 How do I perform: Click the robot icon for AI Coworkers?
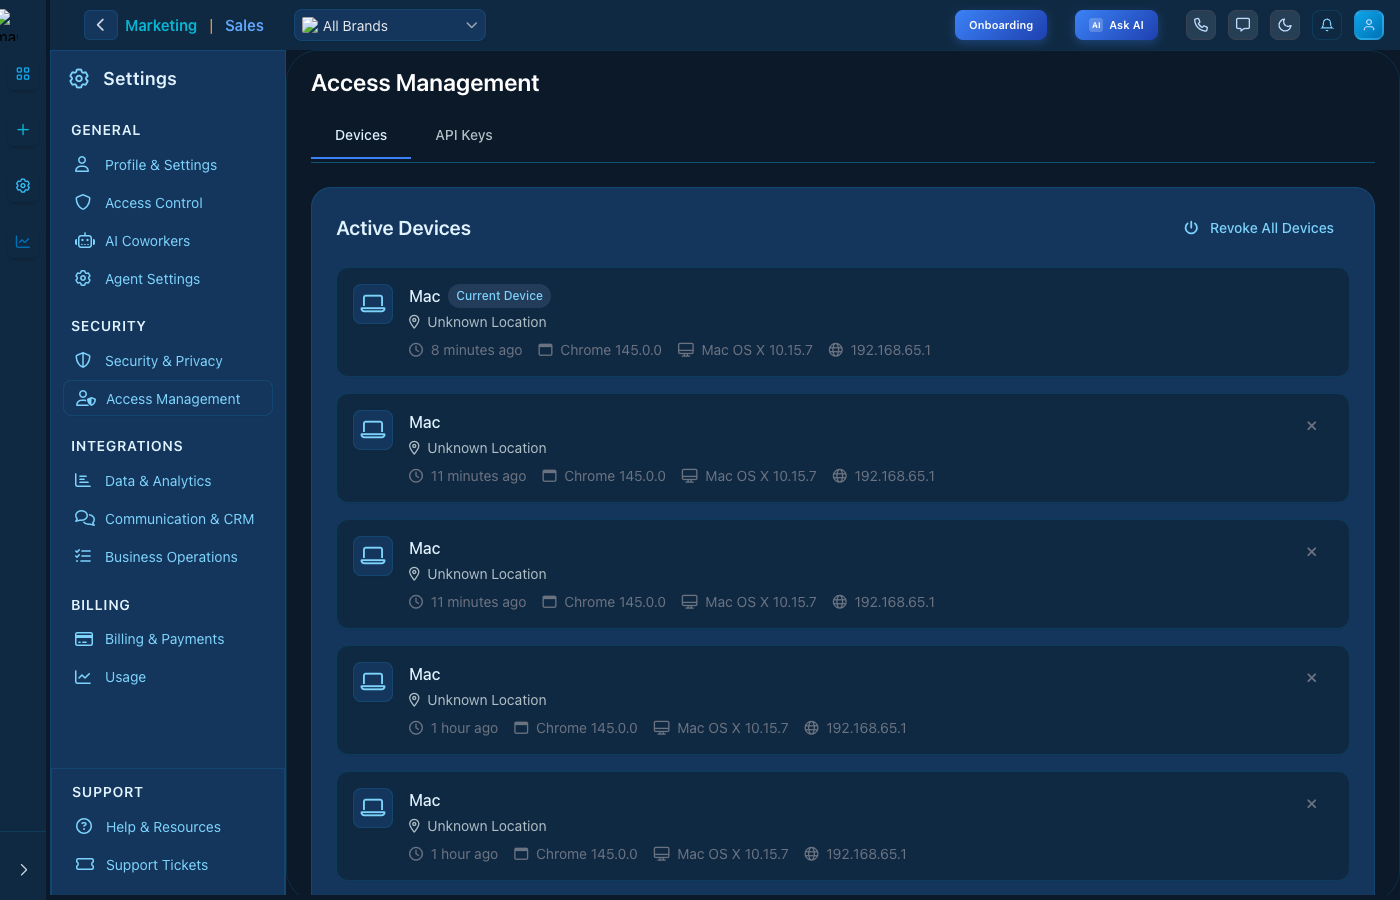point(85,241)
